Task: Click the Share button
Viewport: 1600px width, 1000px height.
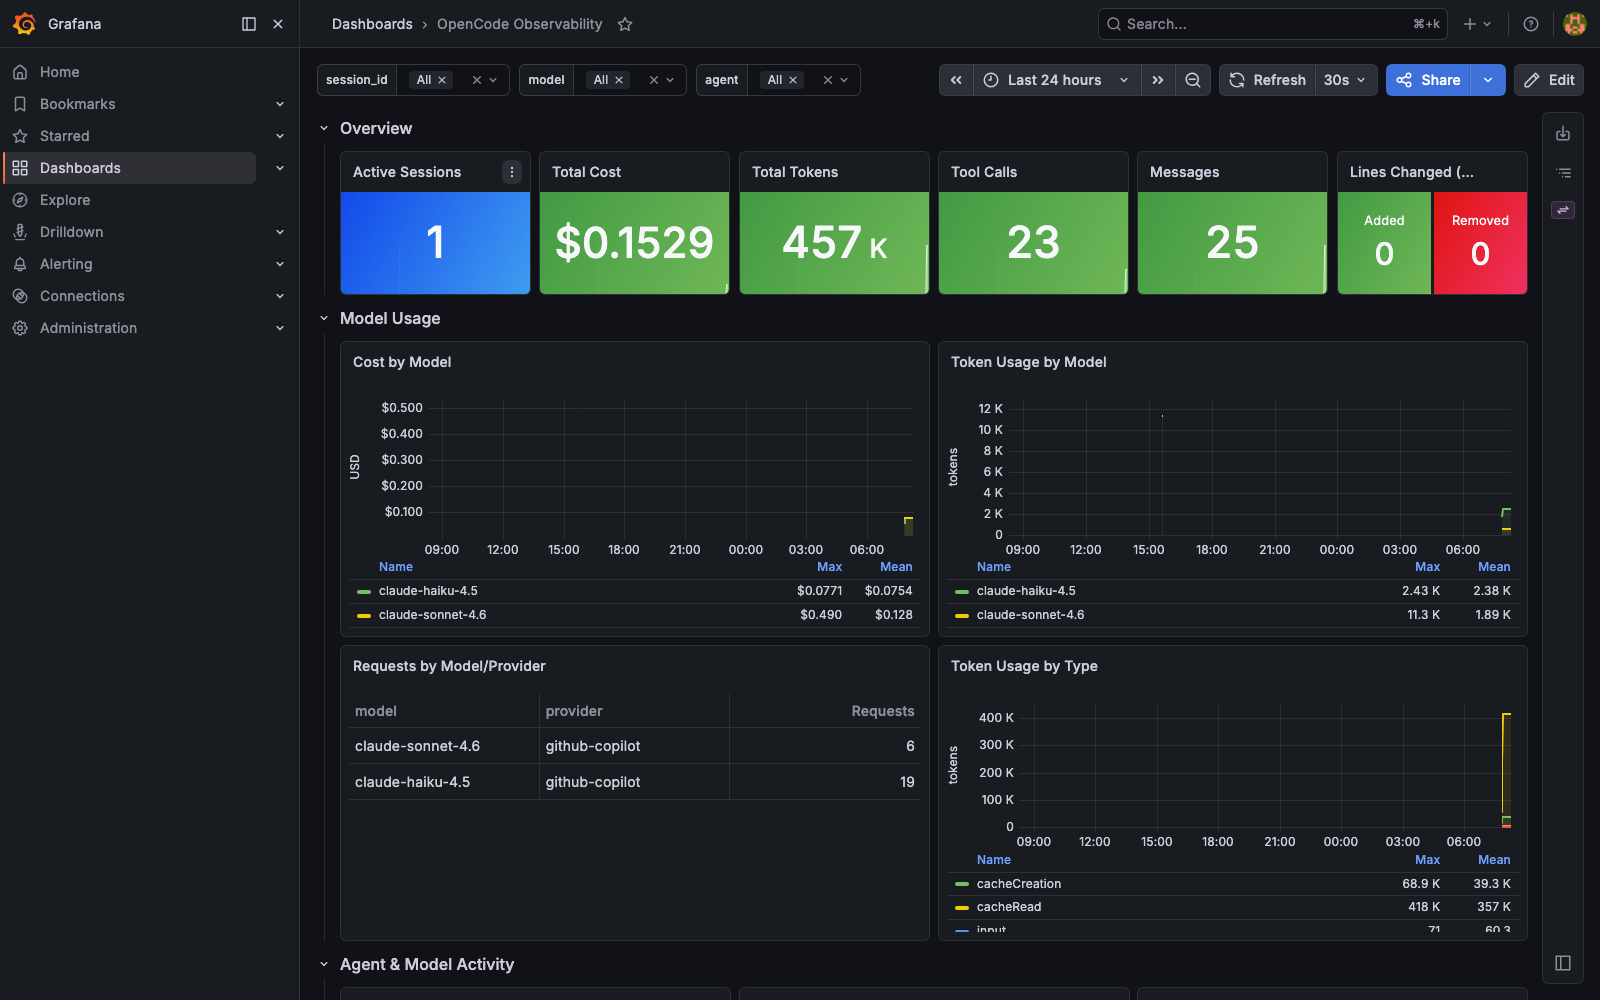Action: [x=1428, y=80]
